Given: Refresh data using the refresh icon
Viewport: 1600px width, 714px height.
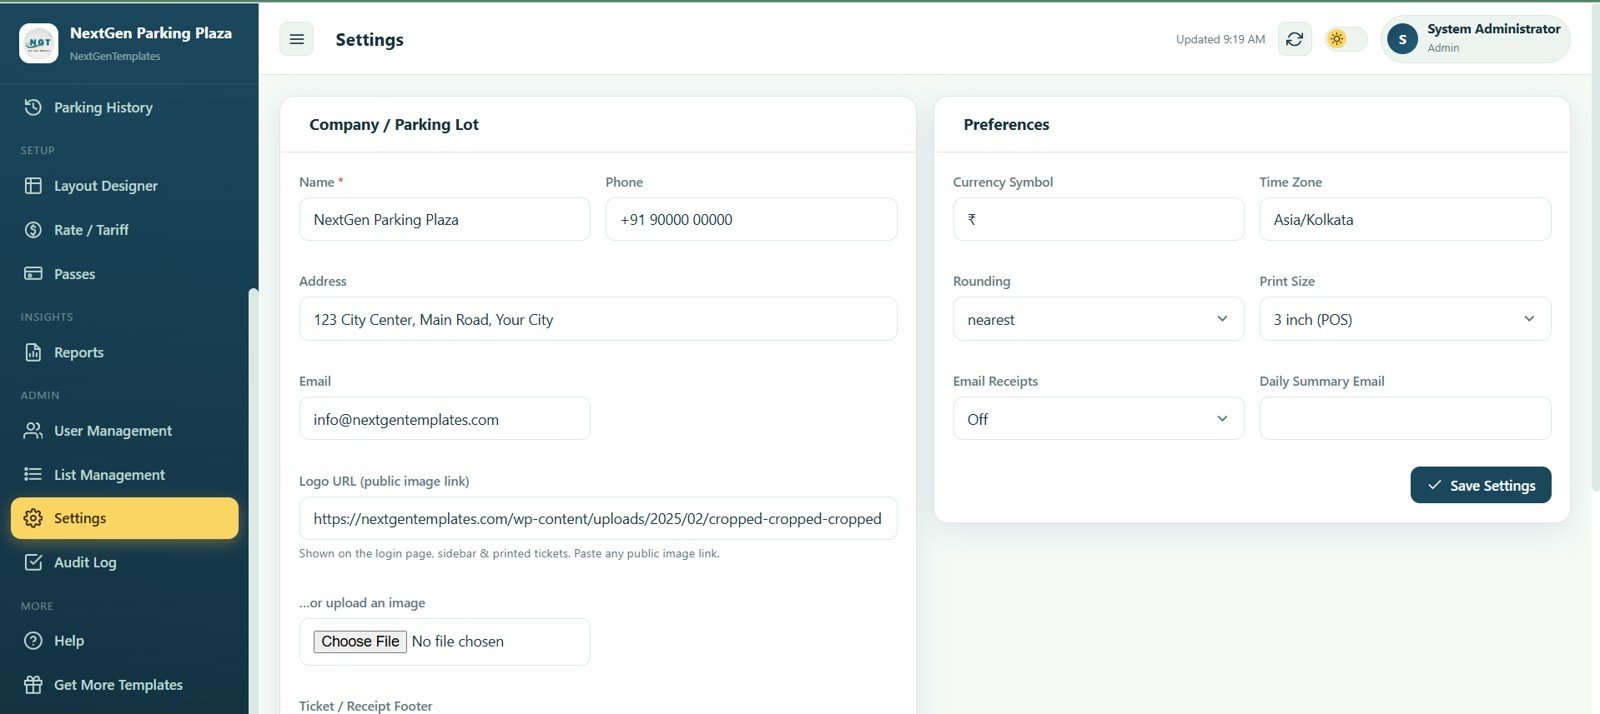Looking at the screenshot, I should click(x=1295, y=39).
